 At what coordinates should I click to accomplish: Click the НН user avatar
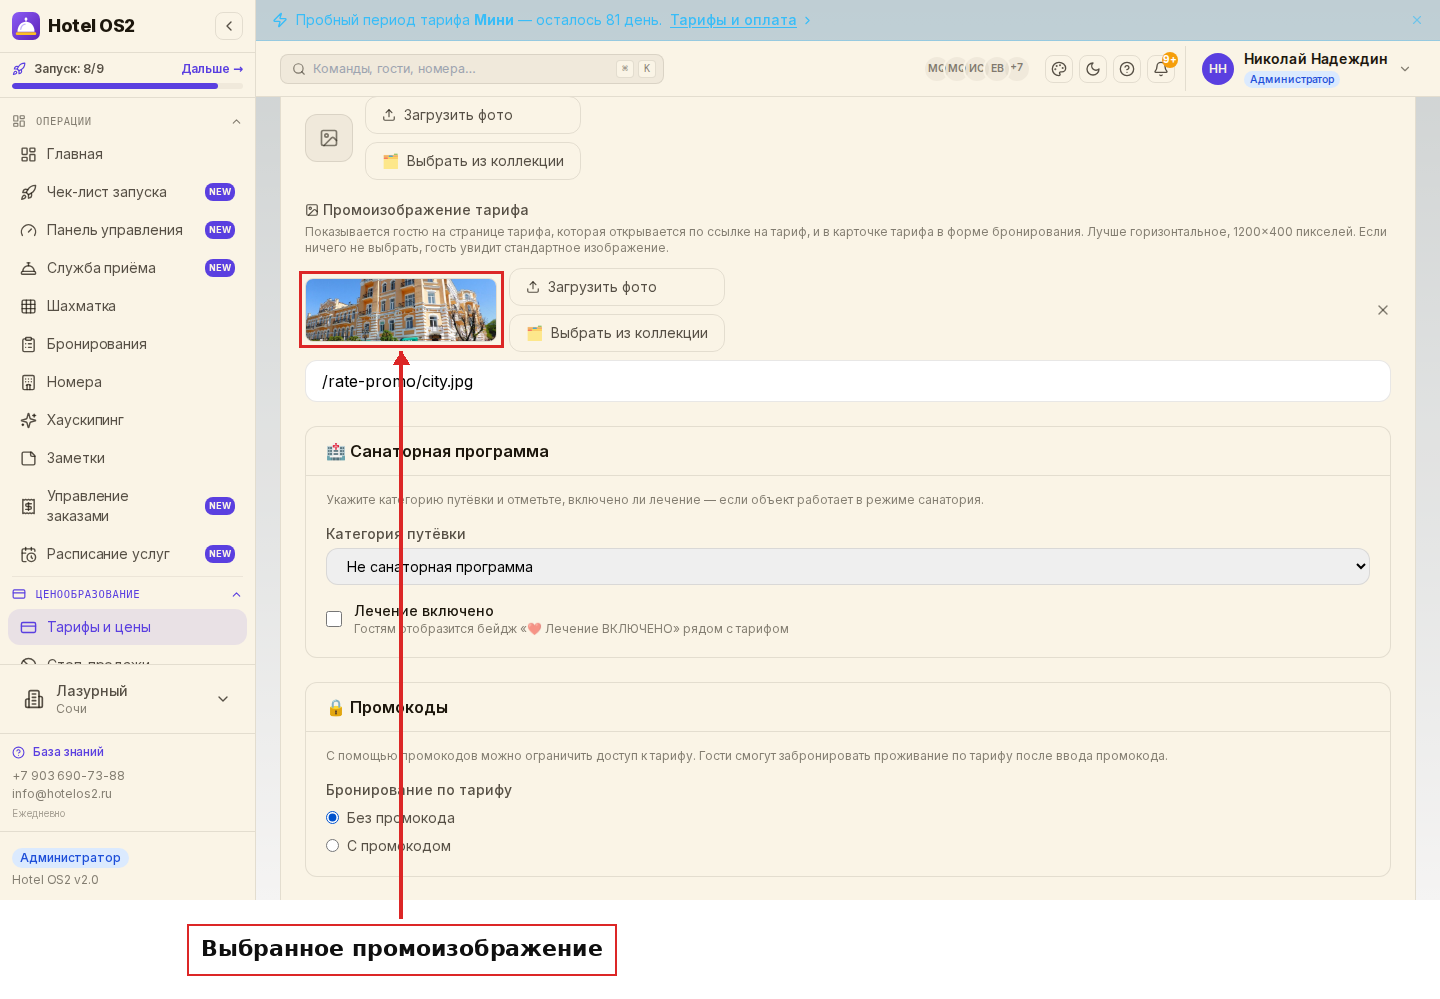(1218, 69)
